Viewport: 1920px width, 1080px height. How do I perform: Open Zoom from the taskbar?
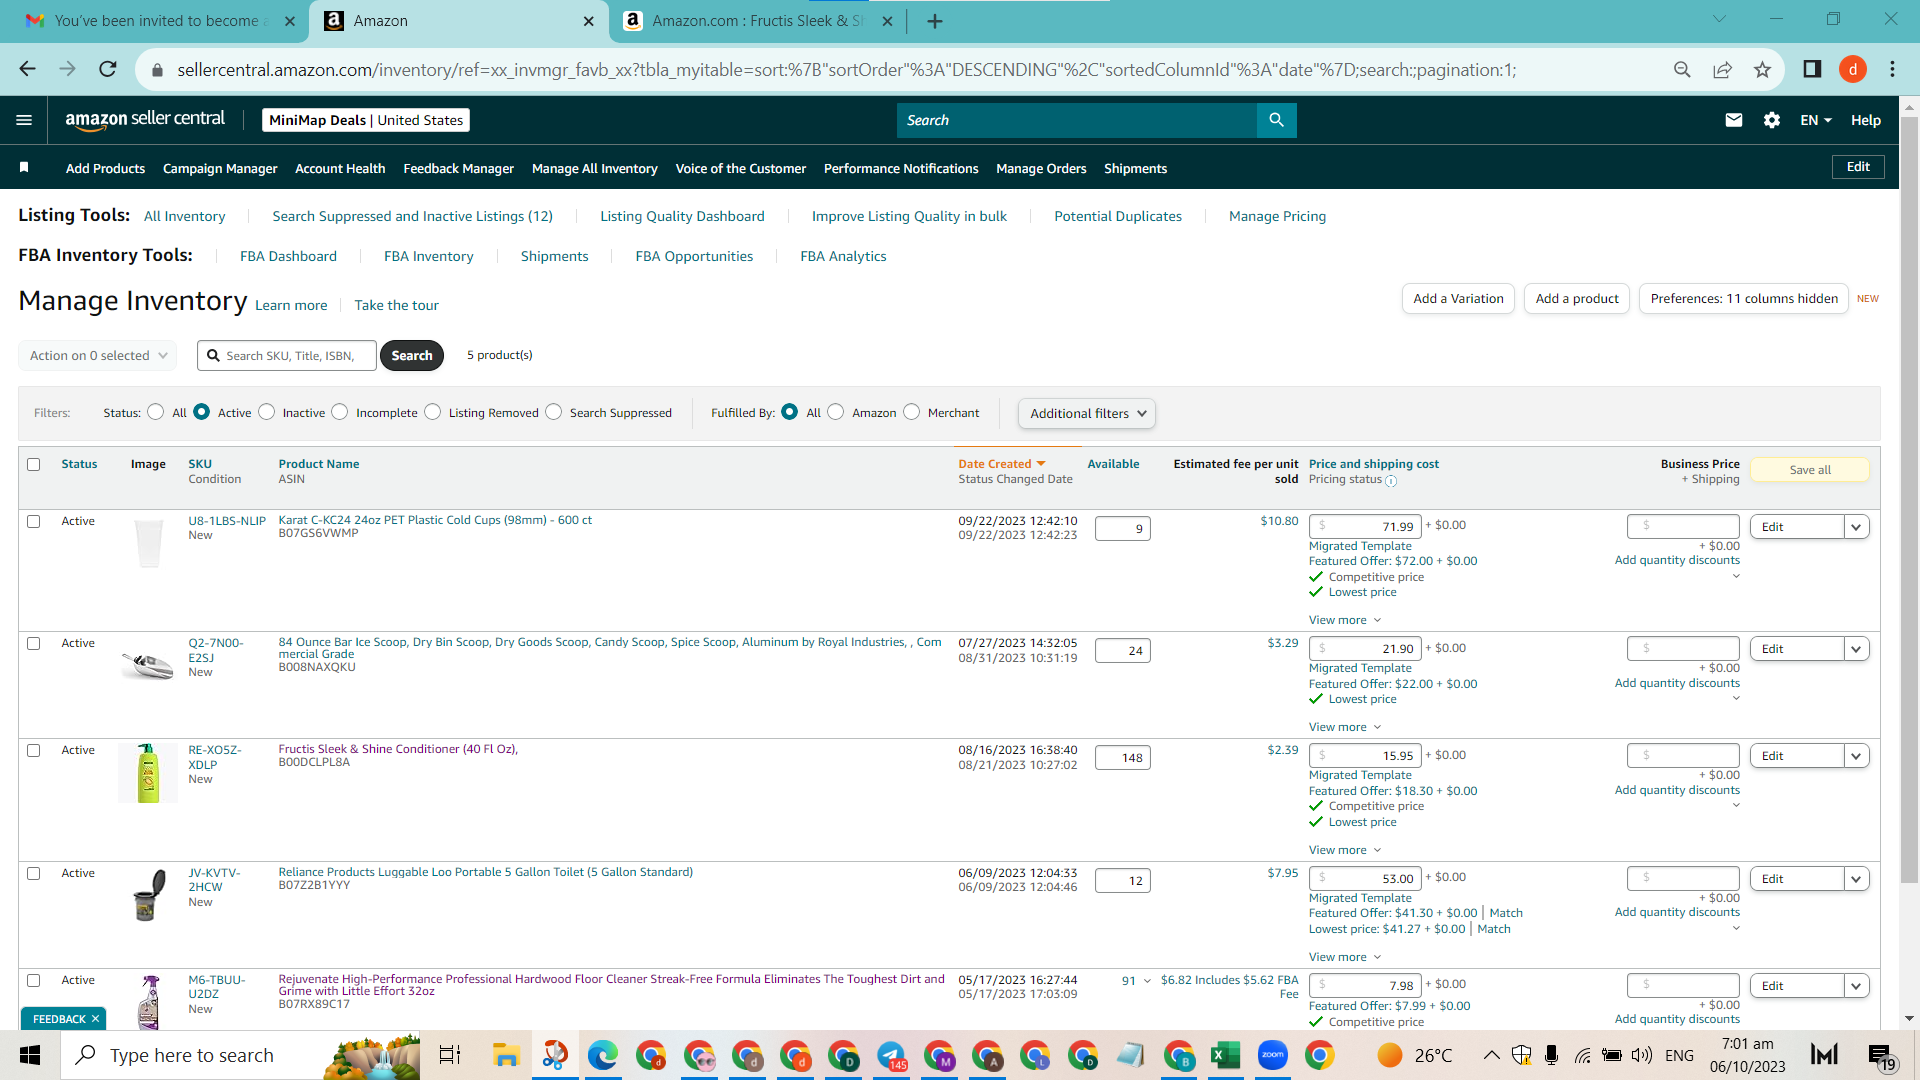[1272, 1055]
